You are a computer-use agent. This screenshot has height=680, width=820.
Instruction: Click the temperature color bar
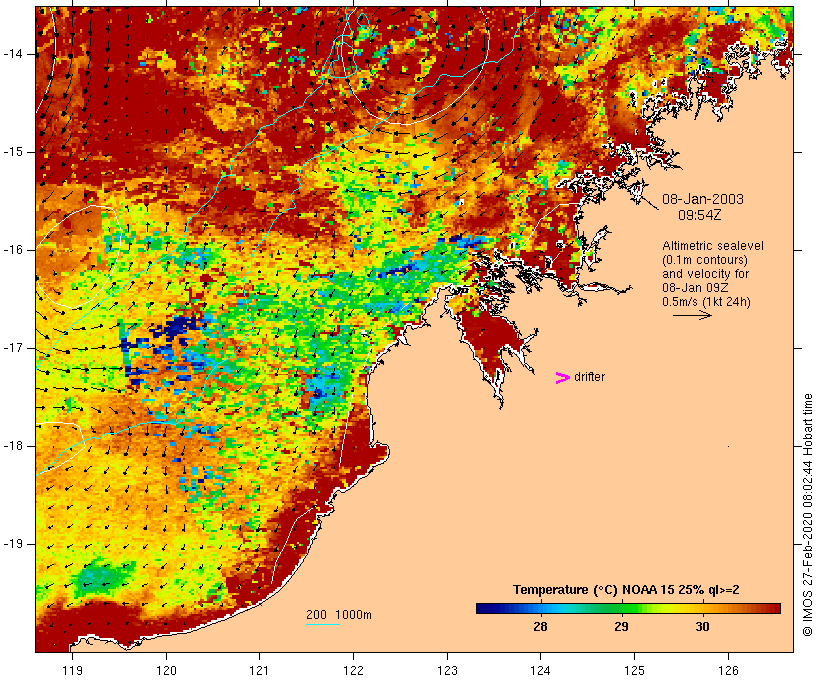point(628,608)
